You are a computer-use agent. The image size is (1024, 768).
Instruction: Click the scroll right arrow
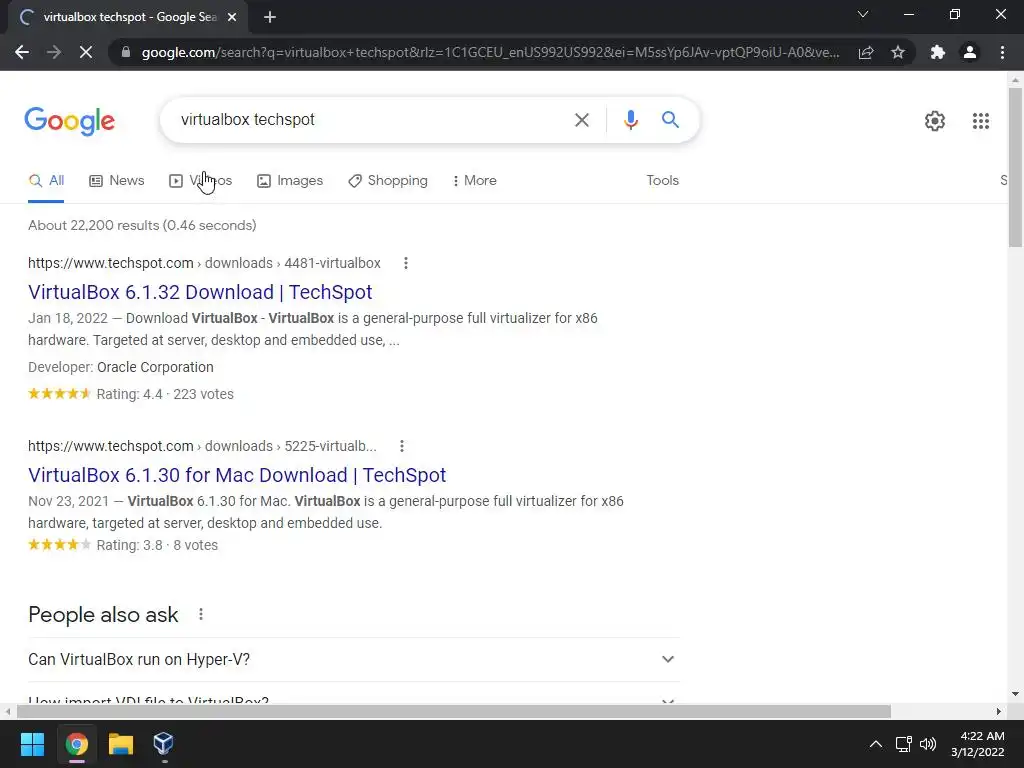pos(999,711)
